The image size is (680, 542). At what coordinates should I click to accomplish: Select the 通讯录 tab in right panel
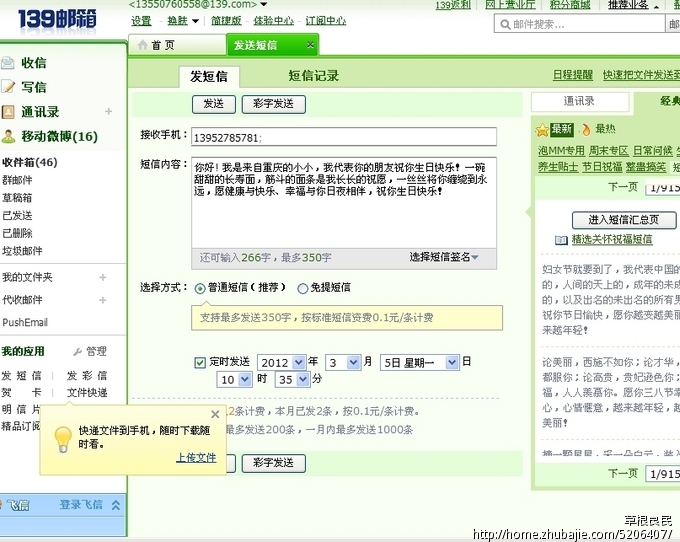[x=580, y=101]
